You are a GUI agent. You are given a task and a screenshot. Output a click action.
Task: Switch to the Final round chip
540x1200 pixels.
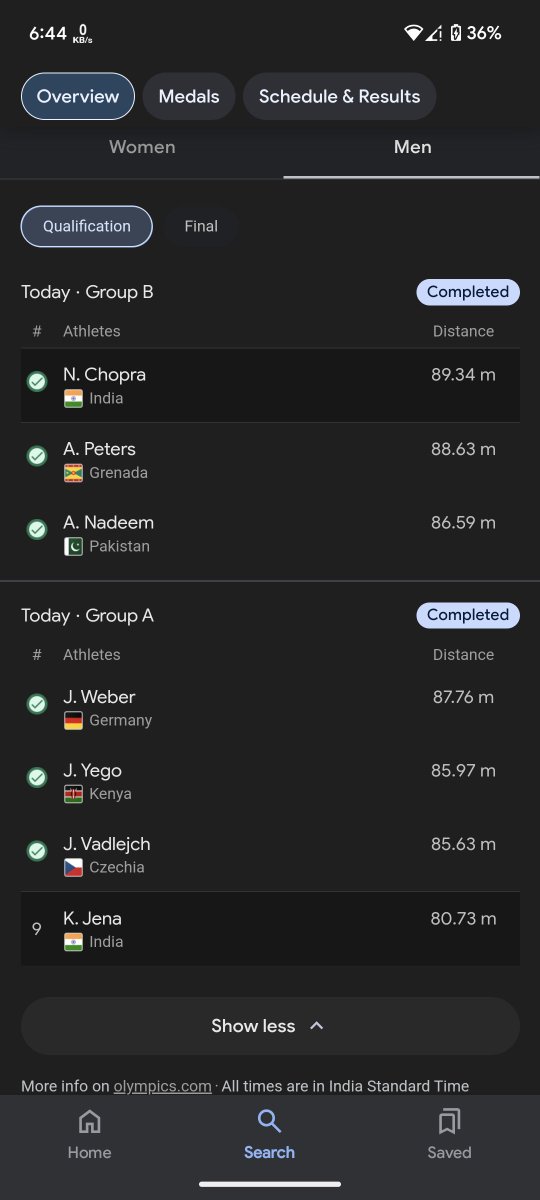click(x=201, y=226)
